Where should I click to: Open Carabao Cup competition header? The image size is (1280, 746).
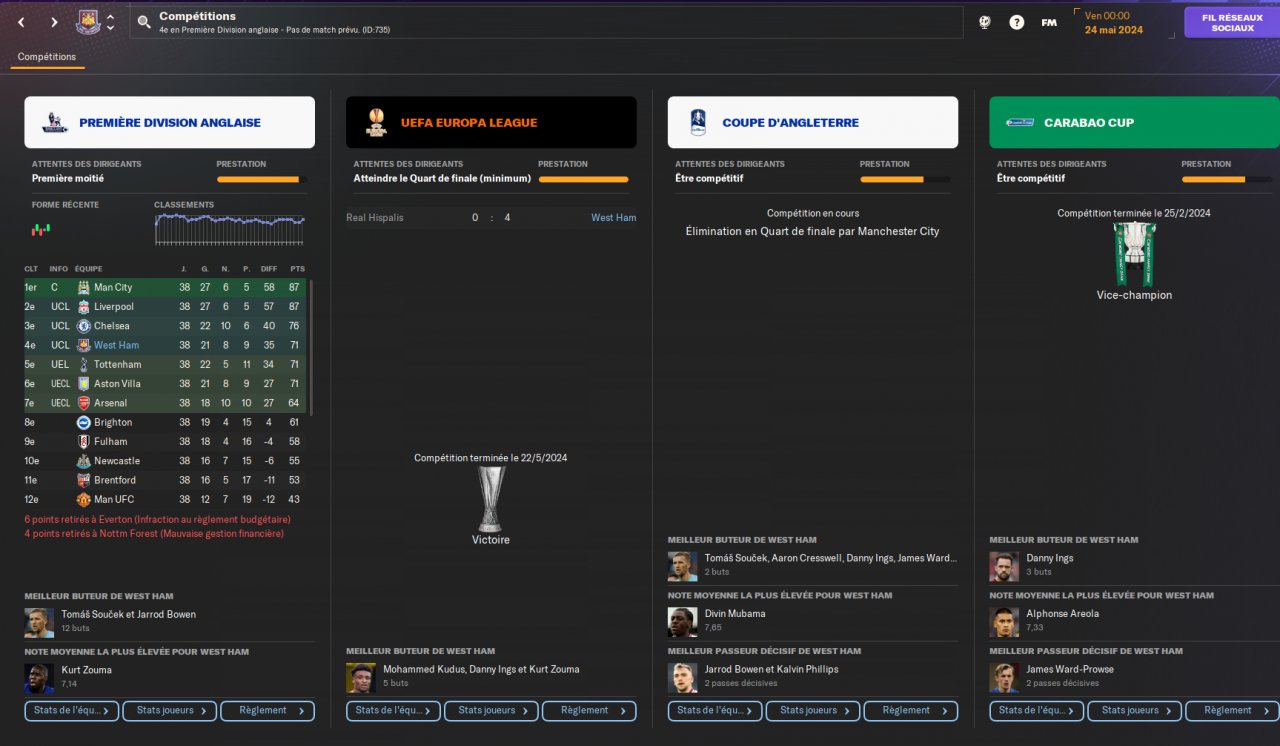[1134, 122]
